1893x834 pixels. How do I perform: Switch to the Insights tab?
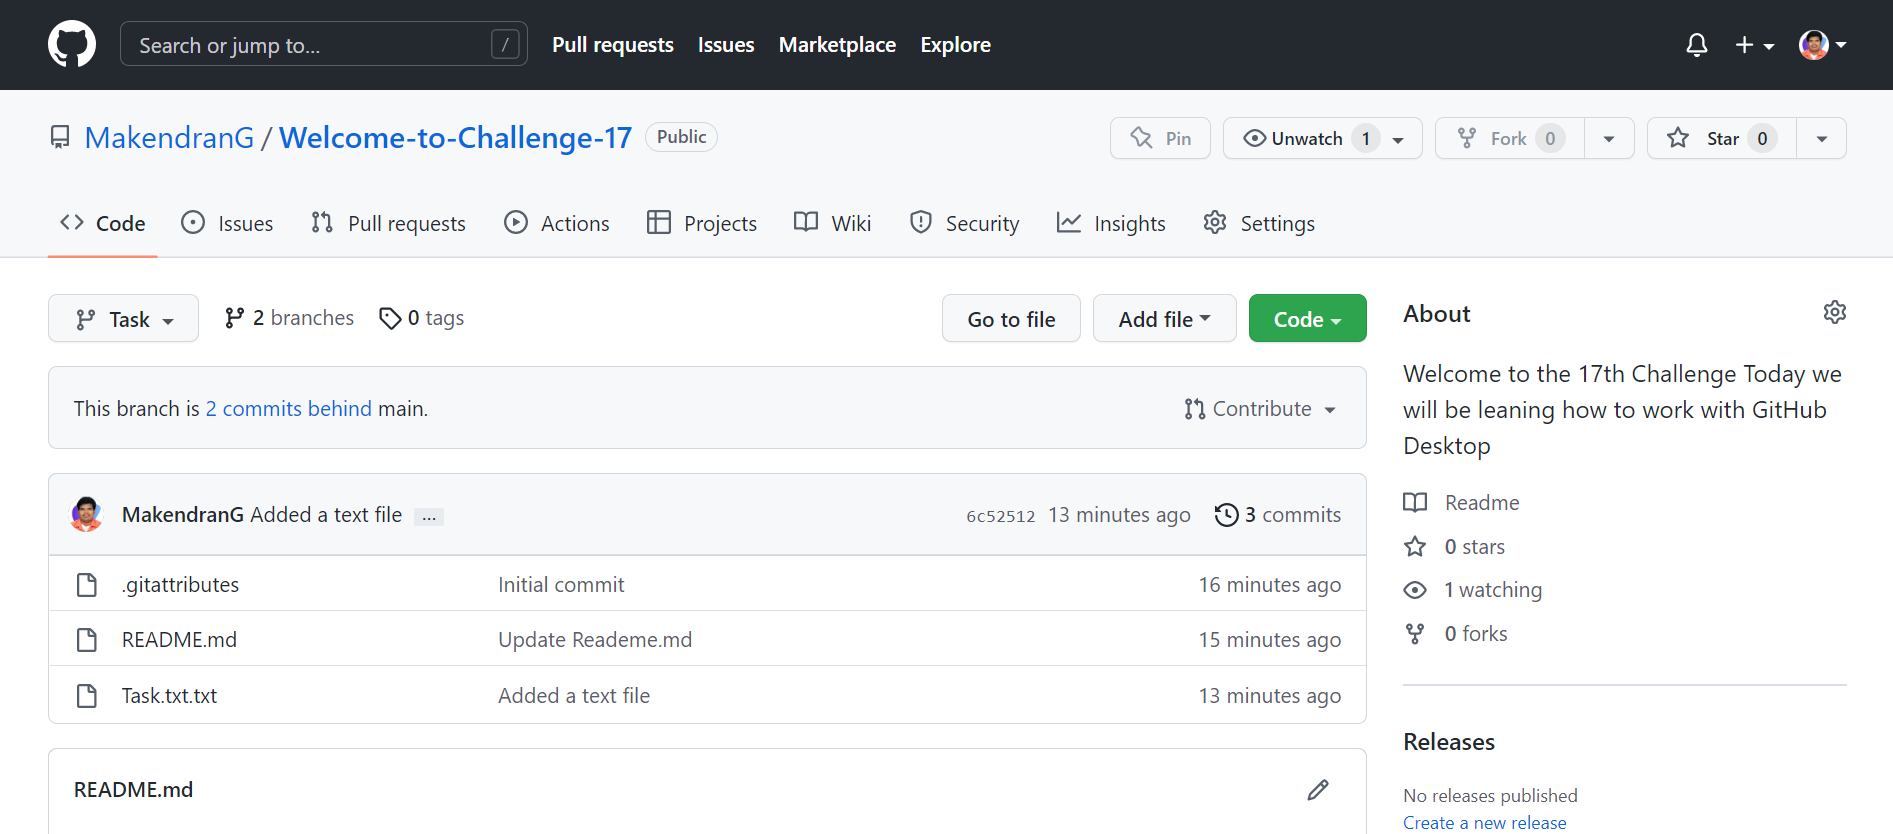click(x=1111, y=223)
